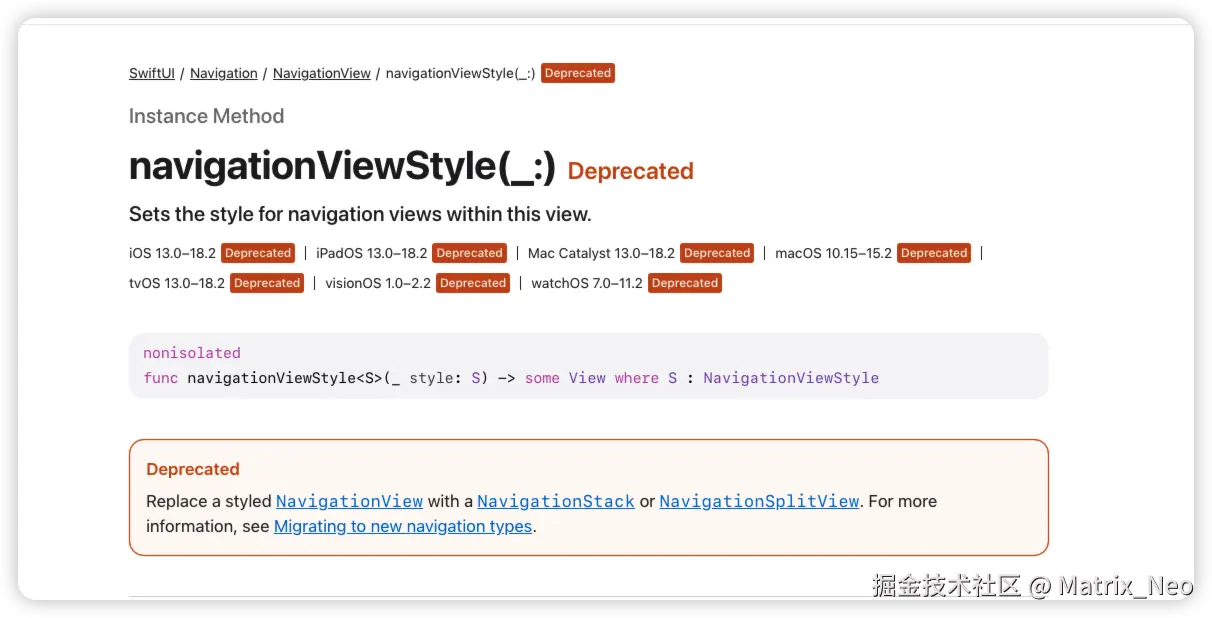This screenshot has height=618, width=1212.
Task: Open the Migrating to new navigation types link
Action: click(x=403, y=526)
